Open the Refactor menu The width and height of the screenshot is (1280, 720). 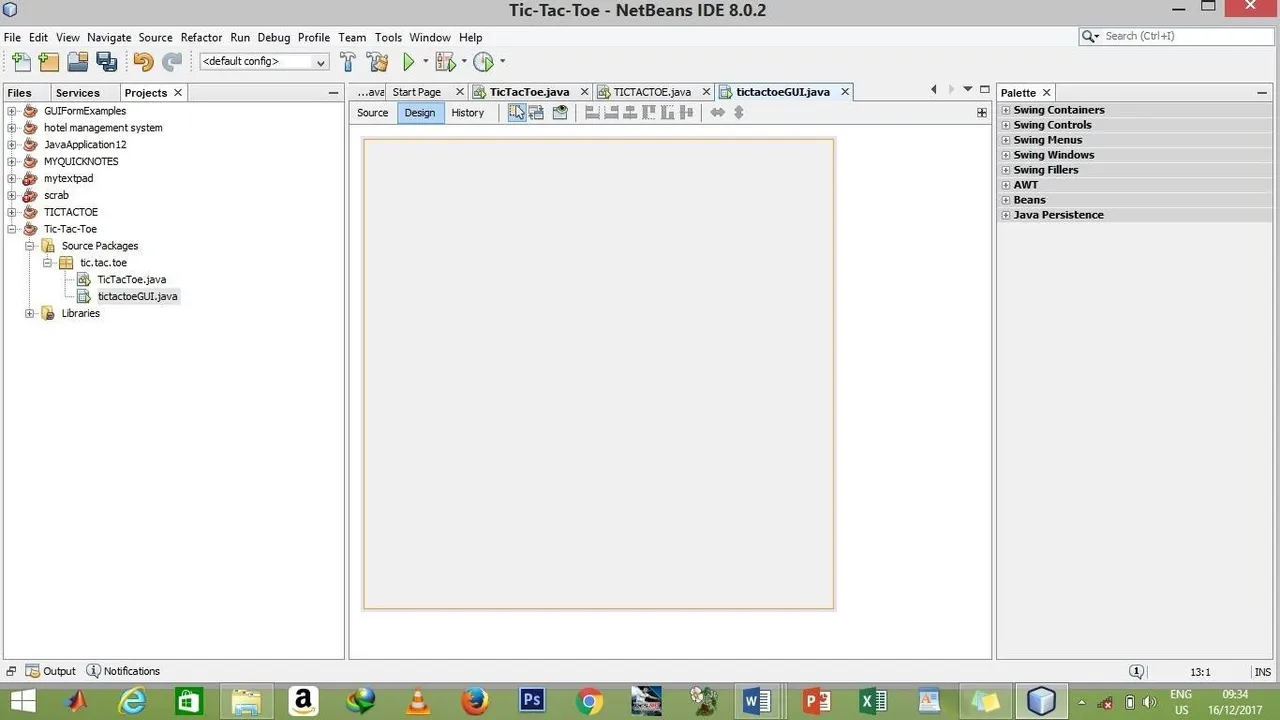201,37
